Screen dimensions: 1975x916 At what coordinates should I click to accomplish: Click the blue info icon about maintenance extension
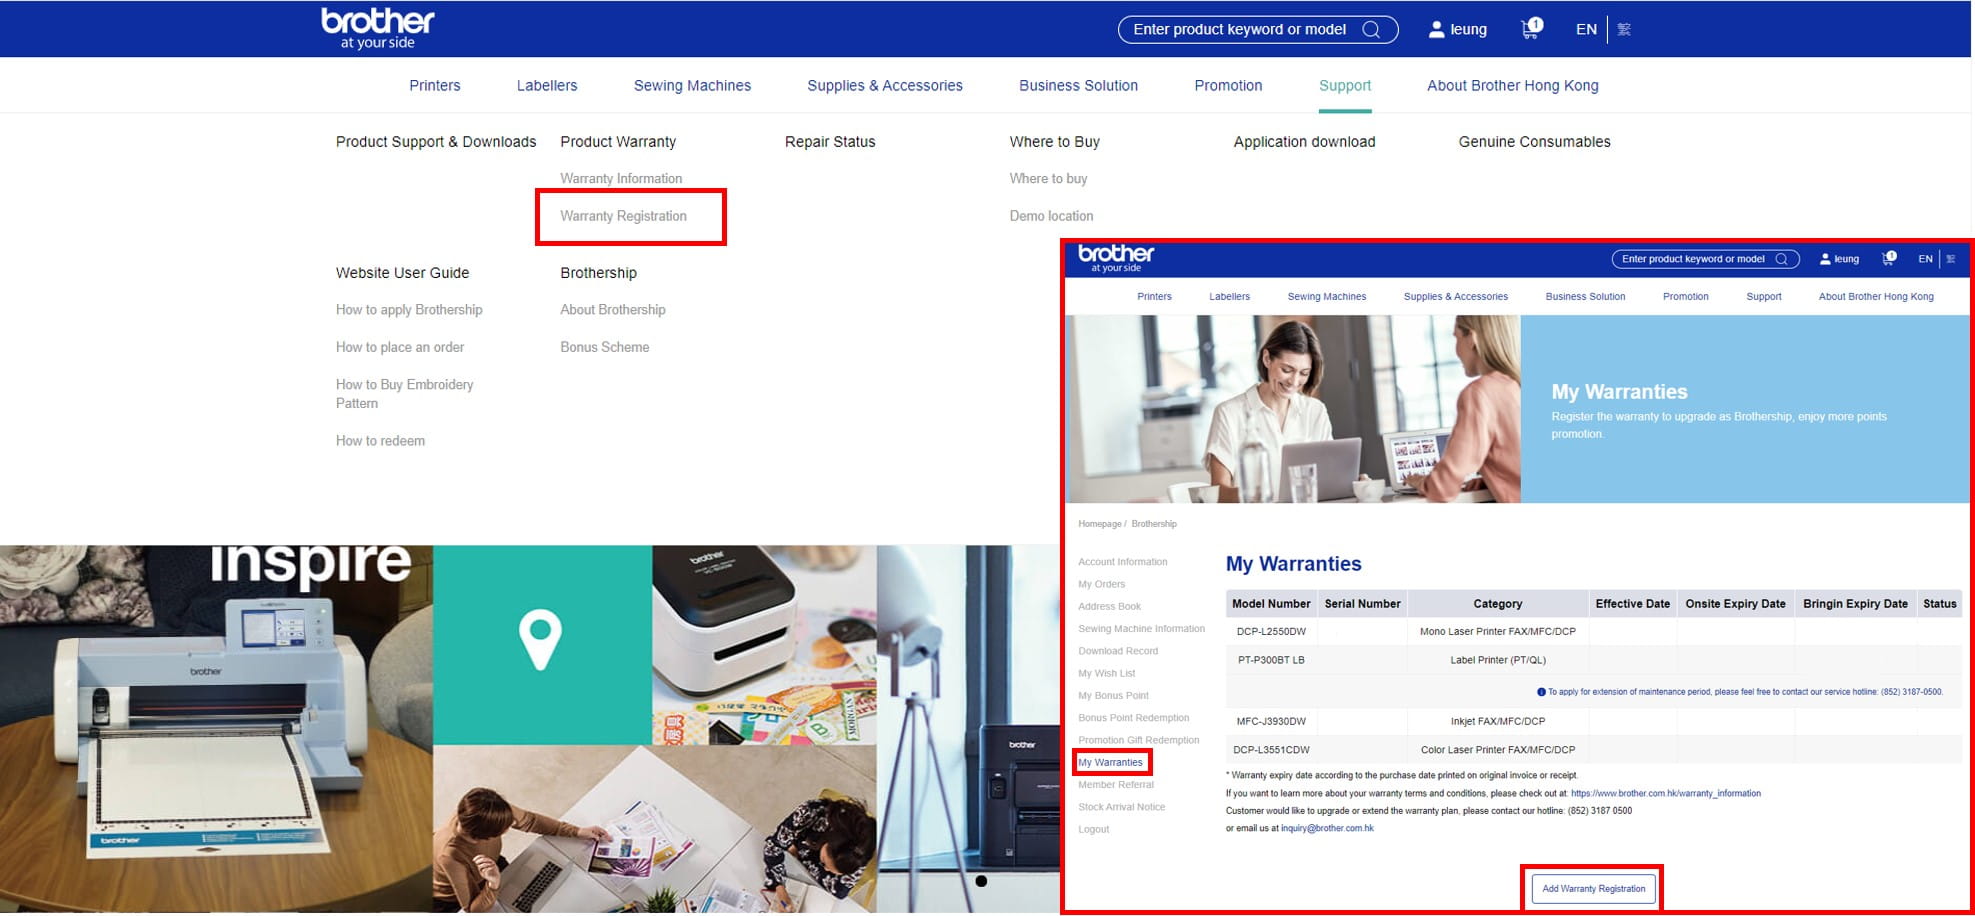[1541, 692]
